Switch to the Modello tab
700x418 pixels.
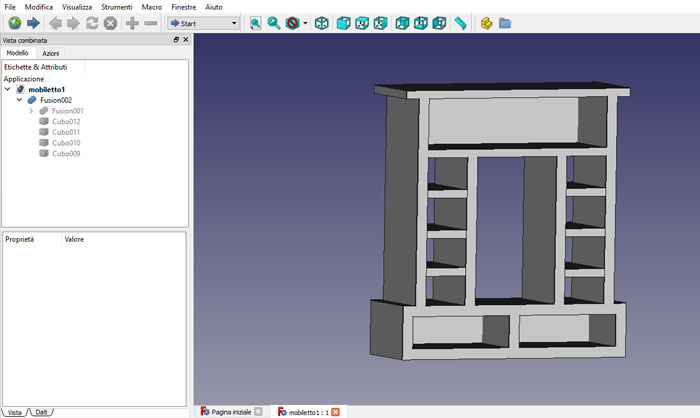tap(17, 53)
